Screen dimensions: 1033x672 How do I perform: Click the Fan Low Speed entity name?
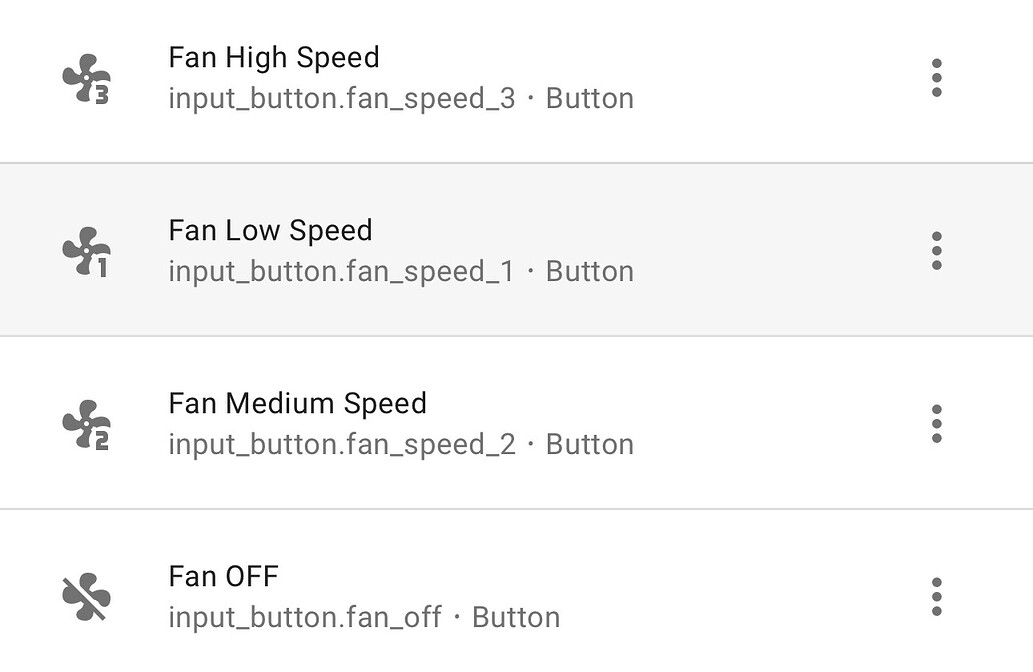[x=270, y=230]
